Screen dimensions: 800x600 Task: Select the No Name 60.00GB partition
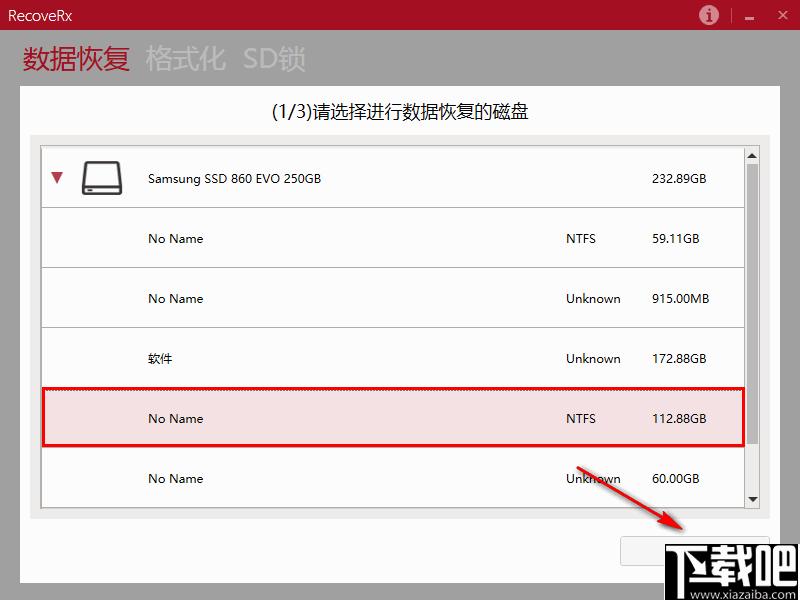click(x=393, y=478)
